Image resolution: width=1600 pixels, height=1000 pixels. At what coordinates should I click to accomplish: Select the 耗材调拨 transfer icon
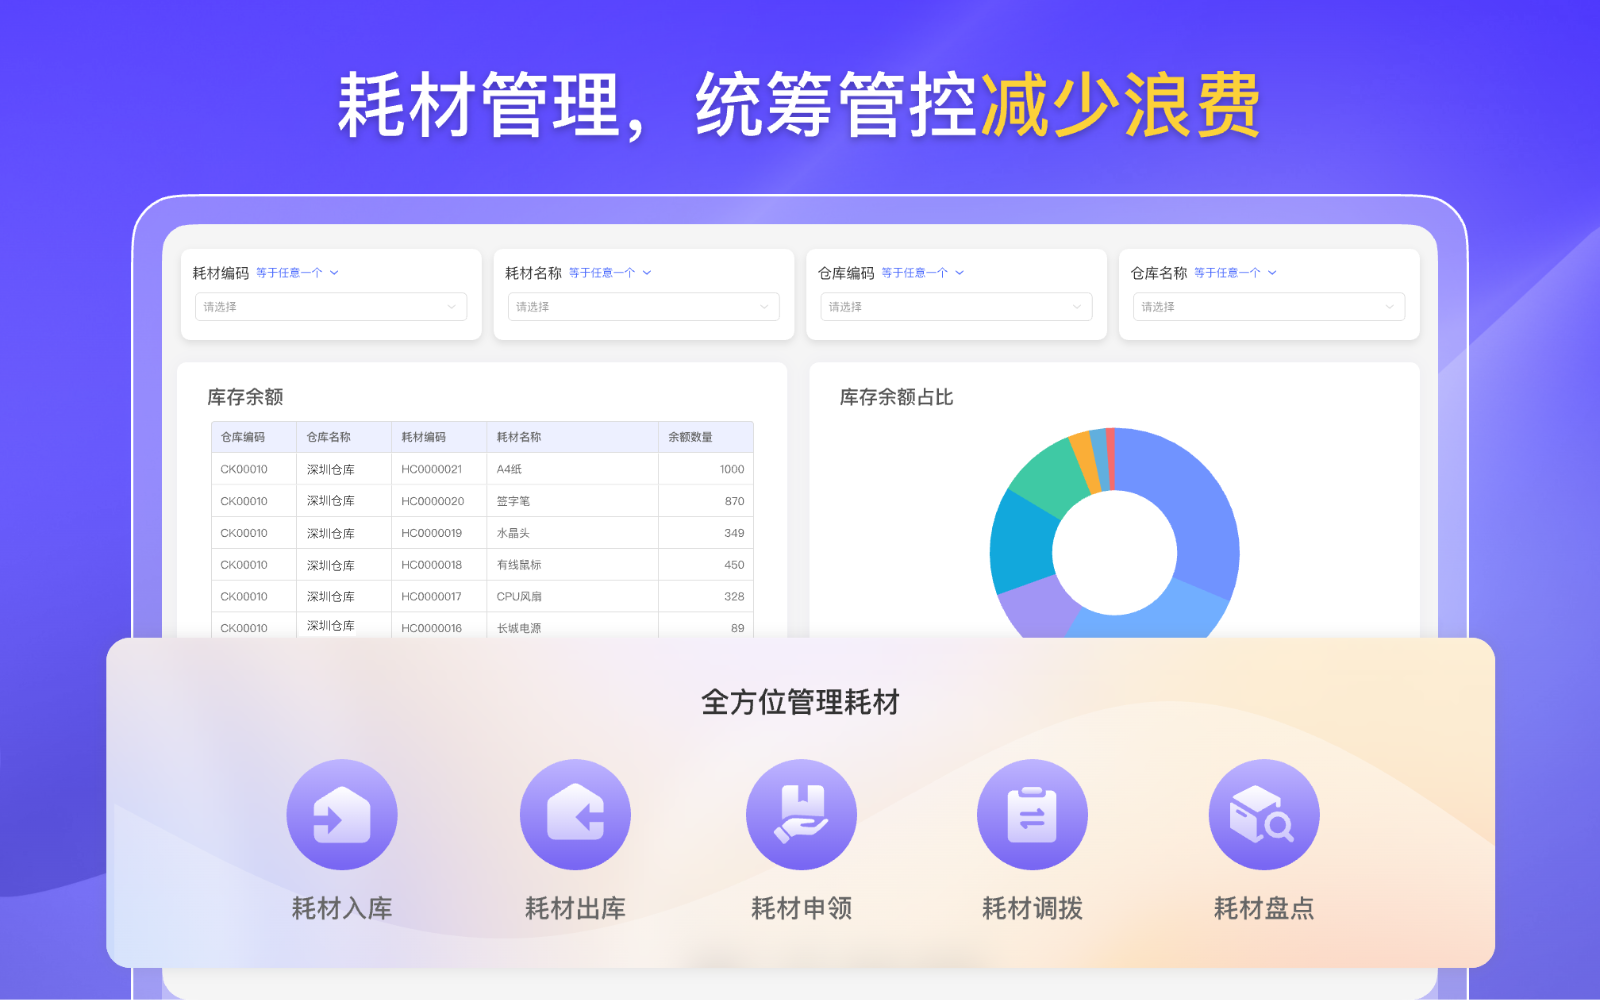point(1032,815)
